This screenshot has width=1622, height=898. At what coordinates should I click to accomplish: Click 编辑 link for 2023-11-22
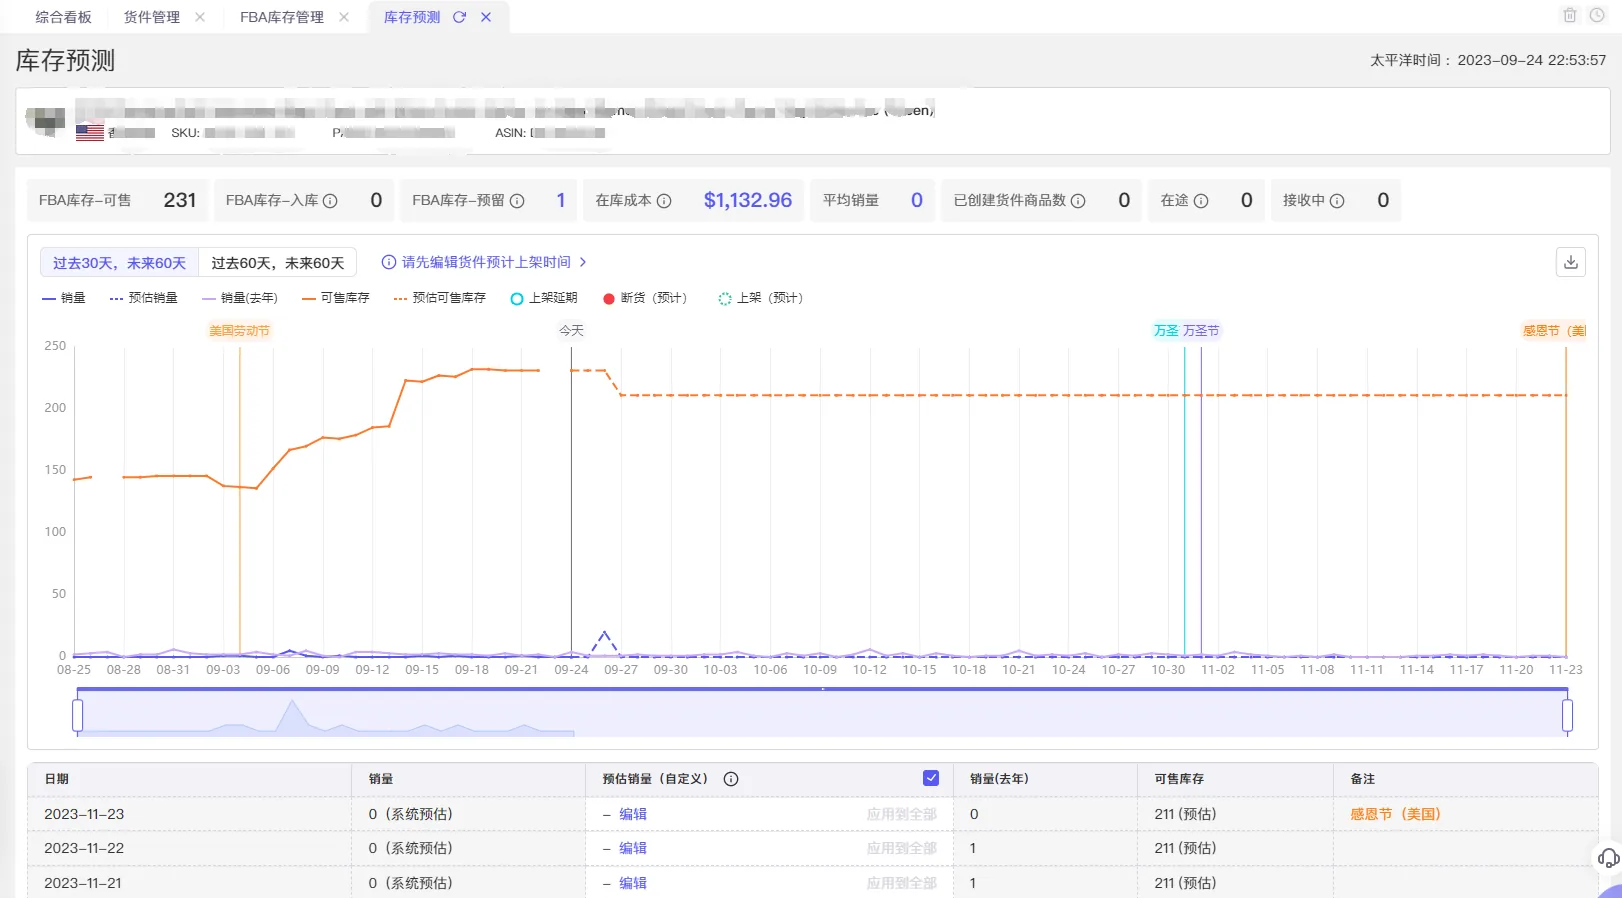pyautogui.click(x=633, y=848)
